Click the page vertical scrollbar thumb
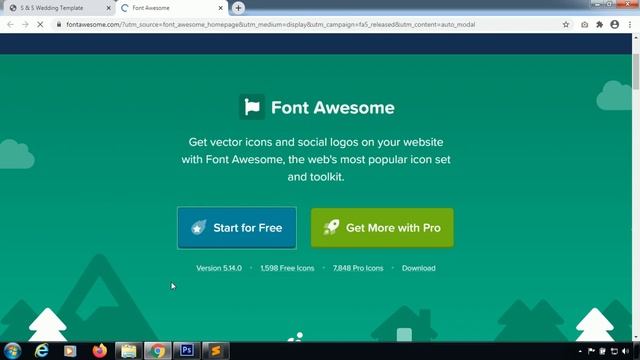The image size is (640, 360). (636, 71)
